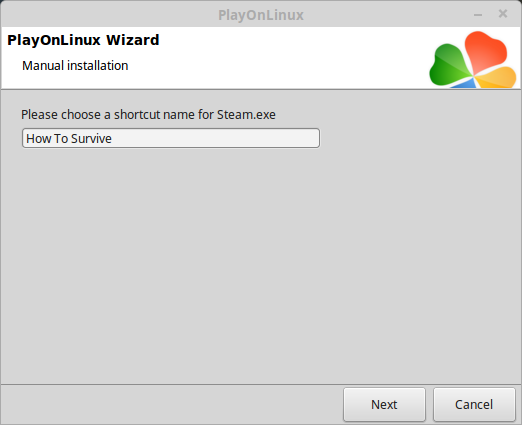Click 'Steam.exe' in the prompt label
Screen dimensions: 522x425
coord(246,115)
